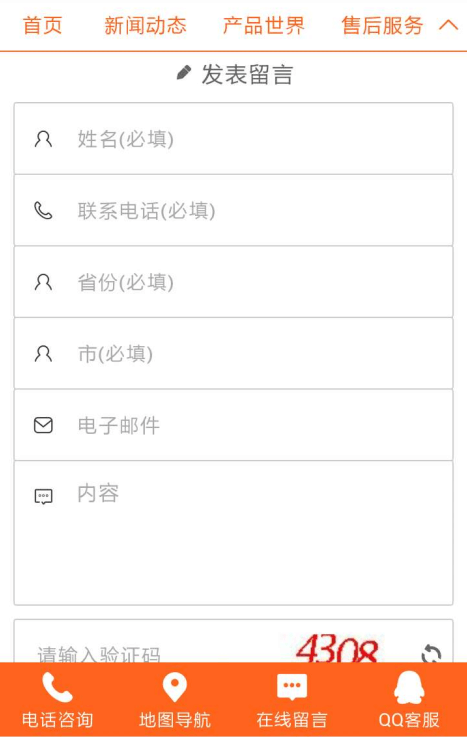Click the message icon beside 内容
Image resolution: width=467 pixels, height=737 pixels.
point(43,496)
